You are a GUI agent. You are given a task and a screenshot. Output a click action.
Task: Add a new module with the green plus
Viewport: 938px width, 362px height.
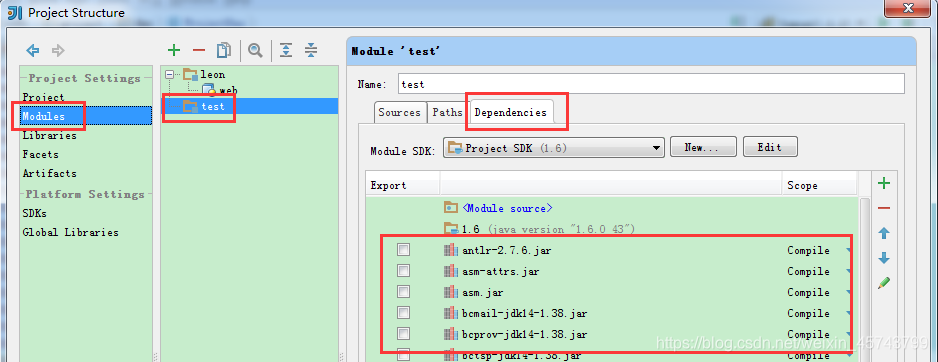click(x=173, y=50)
